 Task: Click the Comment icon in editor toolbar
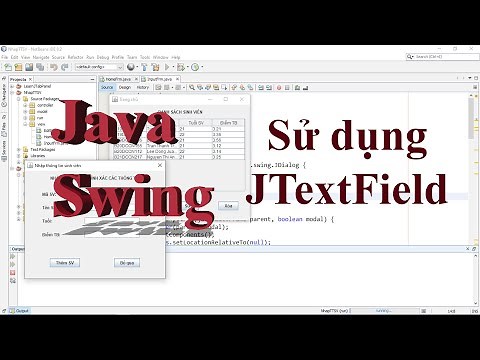[x=297, y=88]
